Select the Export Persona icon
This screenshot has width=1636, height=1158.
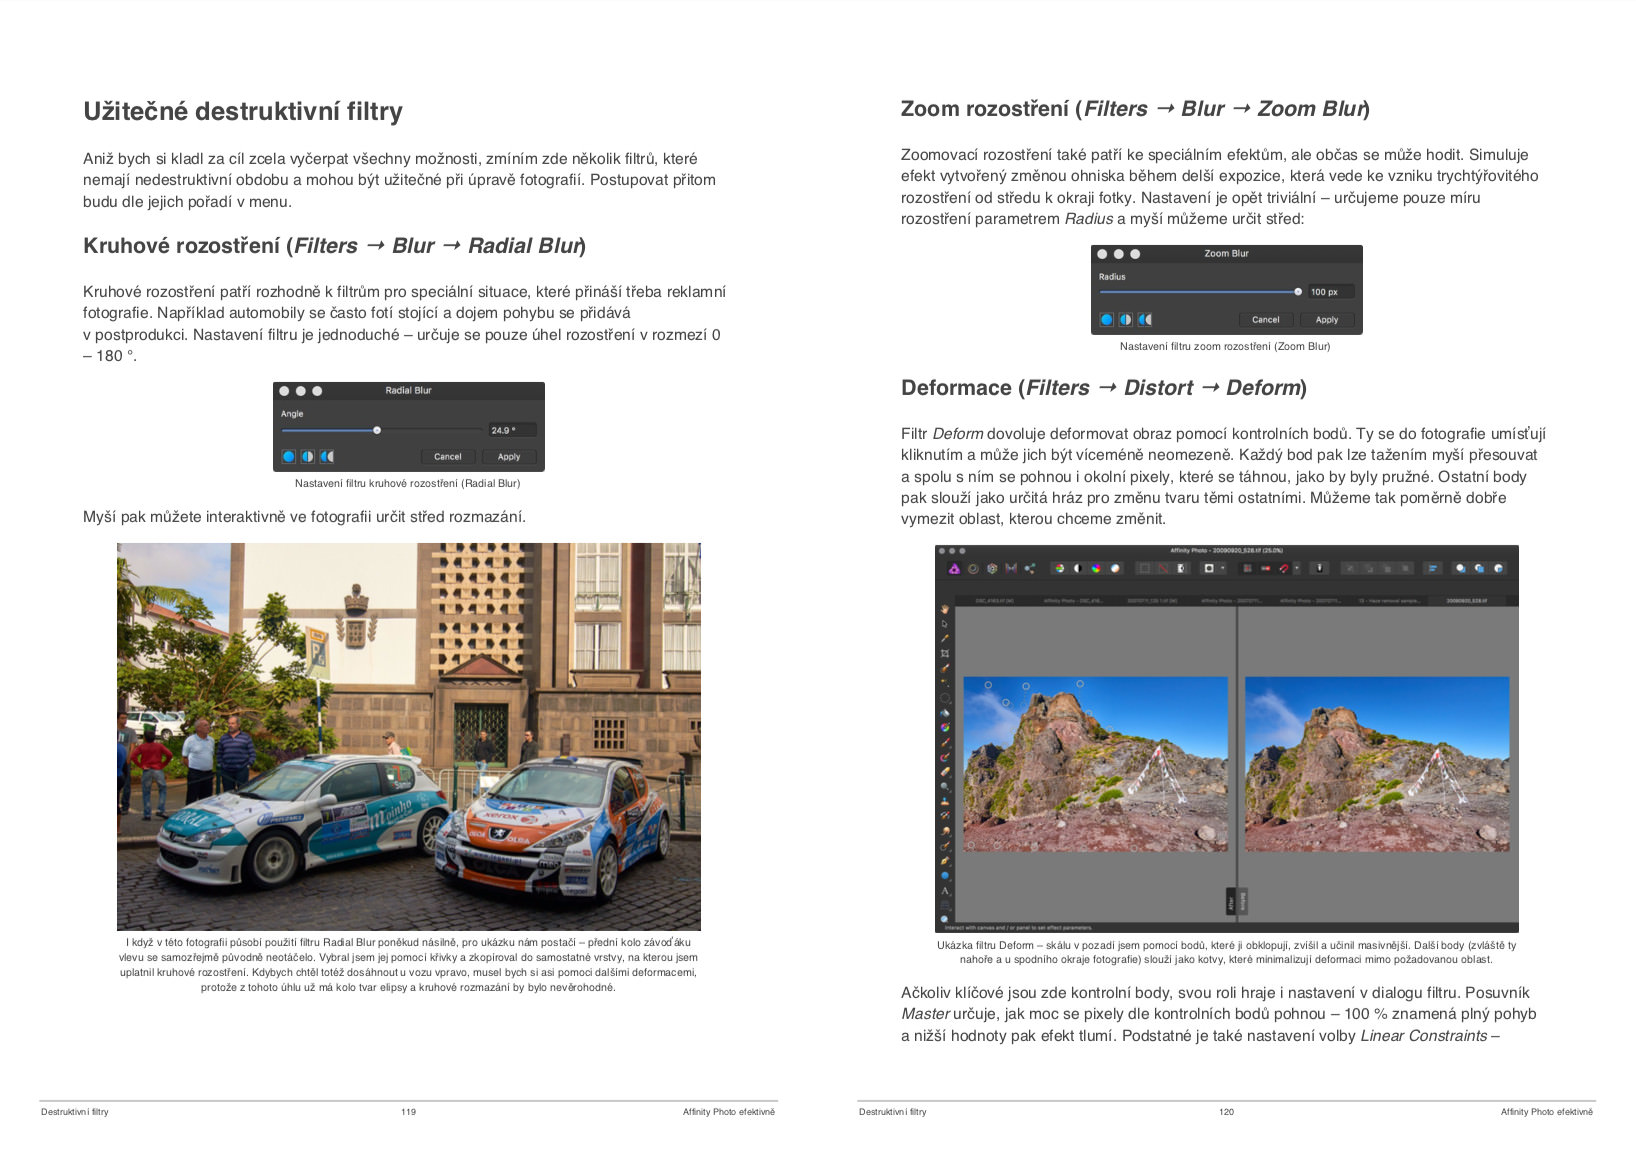pos(1029,568)
